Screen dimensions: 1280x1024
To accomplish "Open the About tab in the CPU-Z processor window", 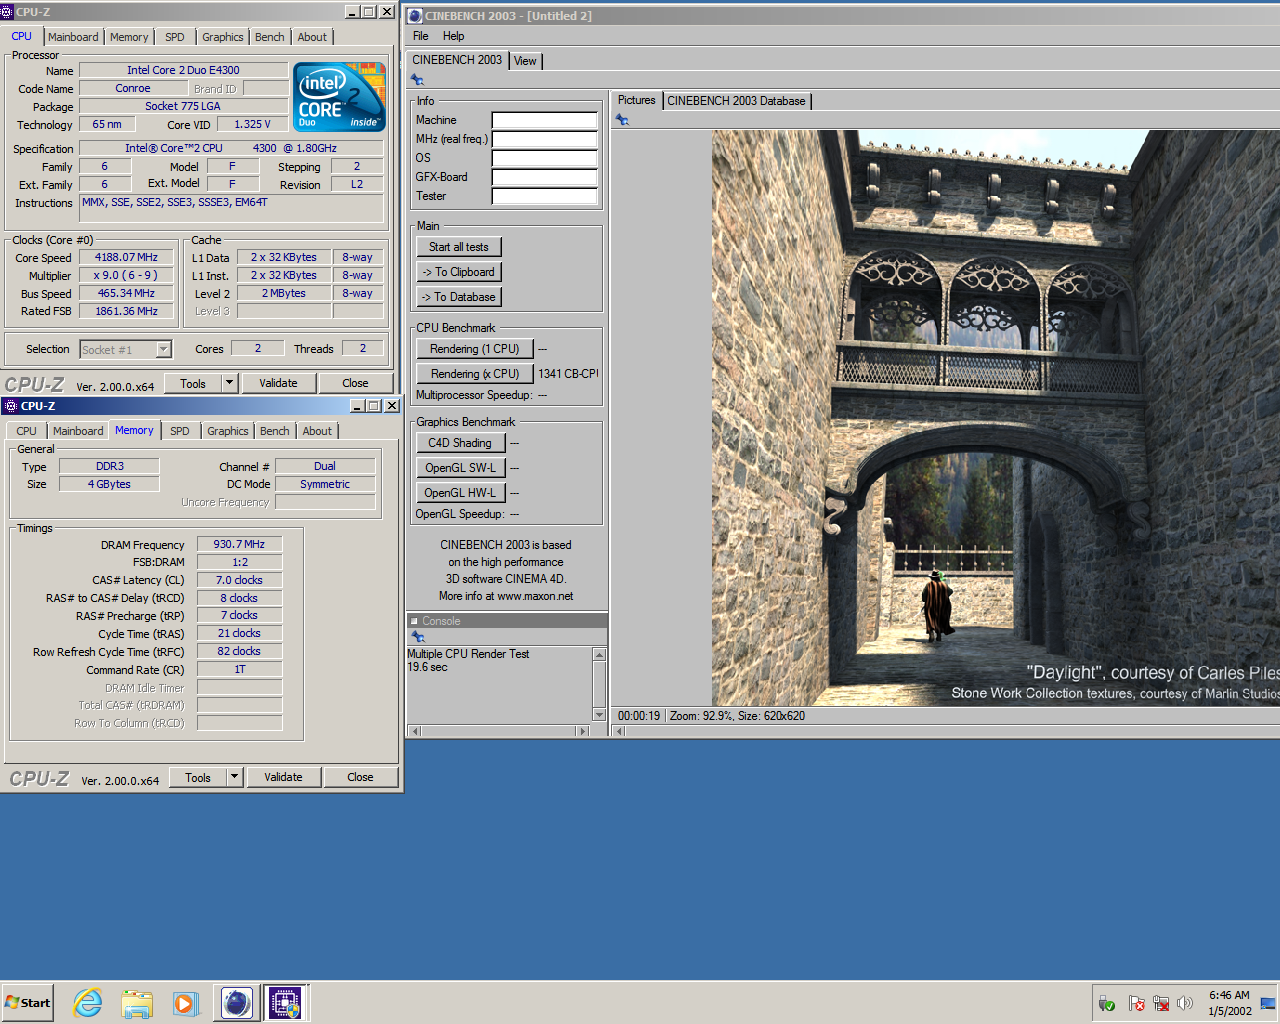I will (312, 37).
